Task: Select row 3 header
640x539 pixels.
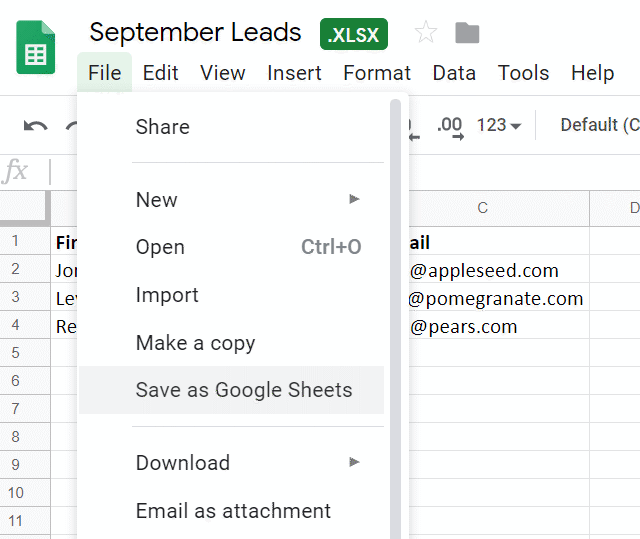Action: pyautogui.click(x=25, y=297)
